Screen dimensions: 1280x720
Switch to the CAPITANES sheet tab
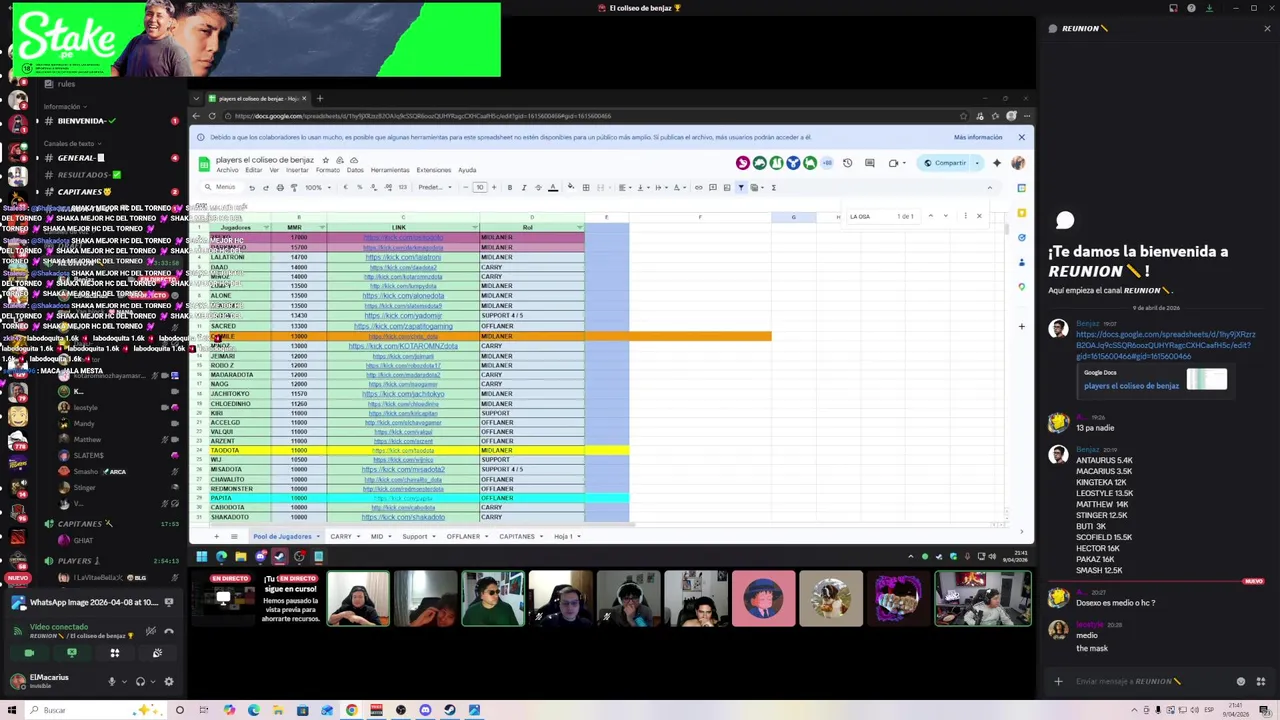(517, 536)
